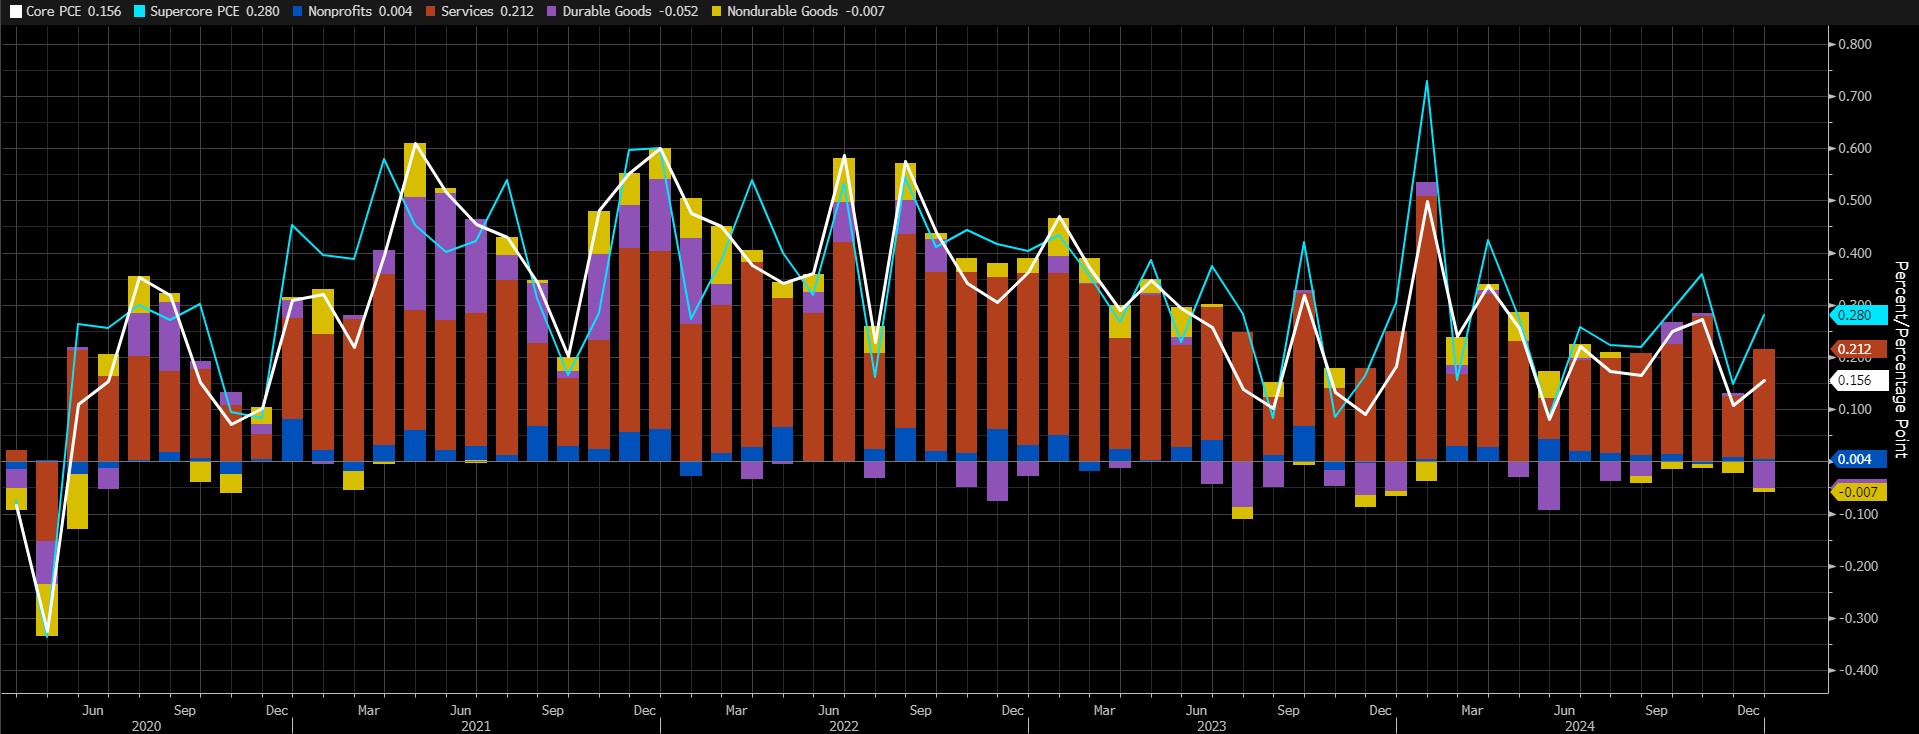This screenshot has height=734, width=1919.
Task: Click the Mar label above 2024
Action: coord(1472,710)
